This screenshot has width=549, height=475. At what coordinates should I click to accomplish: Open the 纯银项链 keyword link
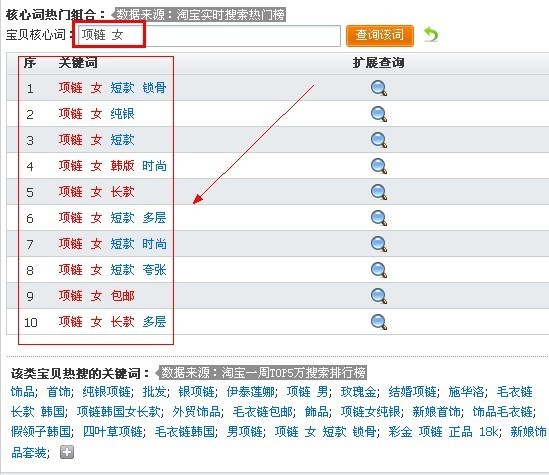[x=107, y=392]
